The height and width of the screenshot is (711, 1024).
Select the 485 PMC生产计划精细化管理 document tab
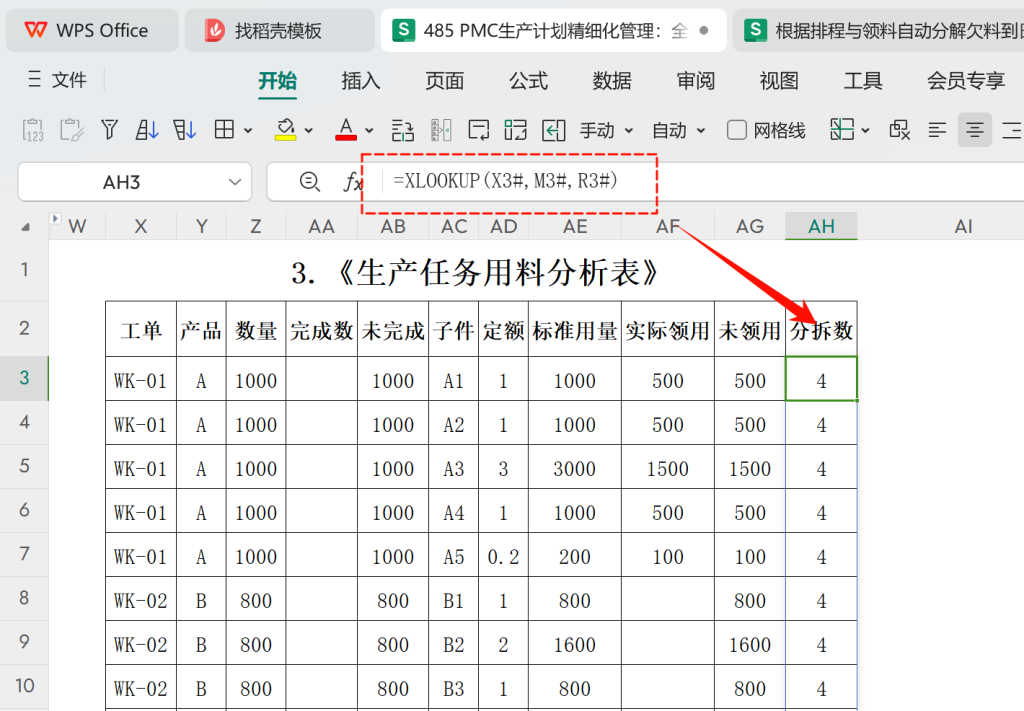coord(553,30)
